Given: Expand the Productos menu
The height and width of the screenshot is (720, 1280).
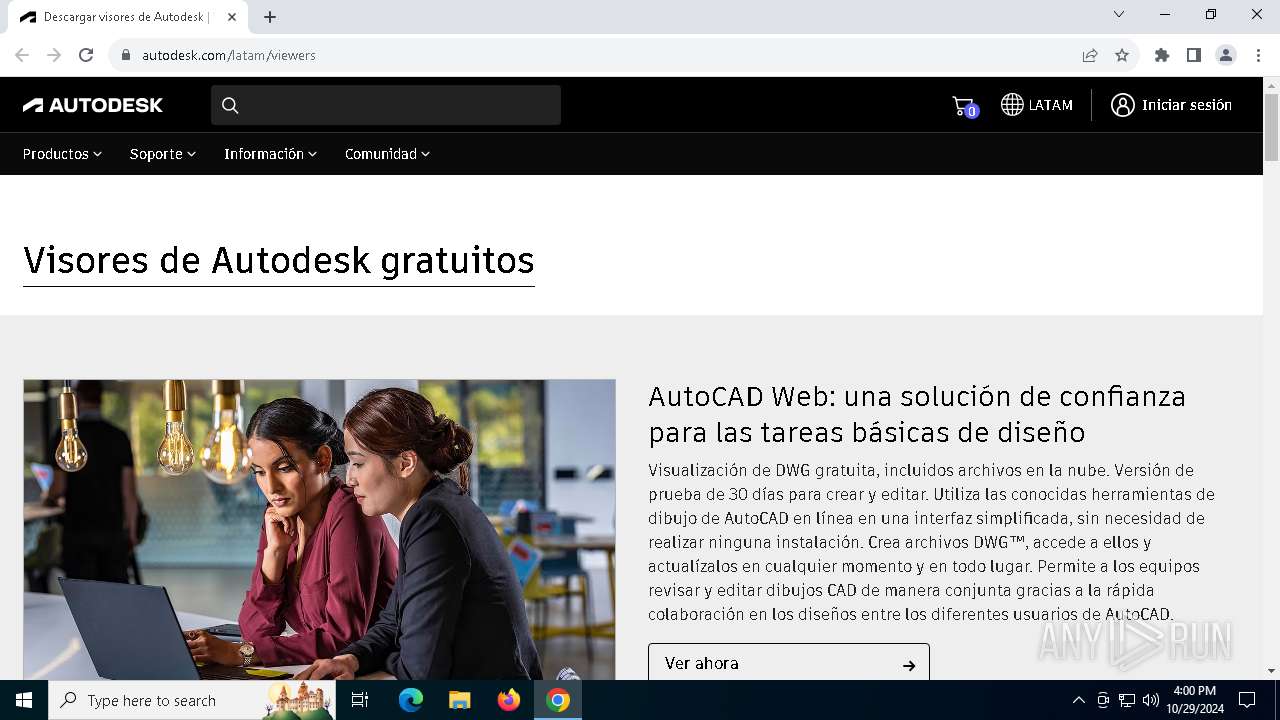Looking at the screenshot, I should click(62, 154).
